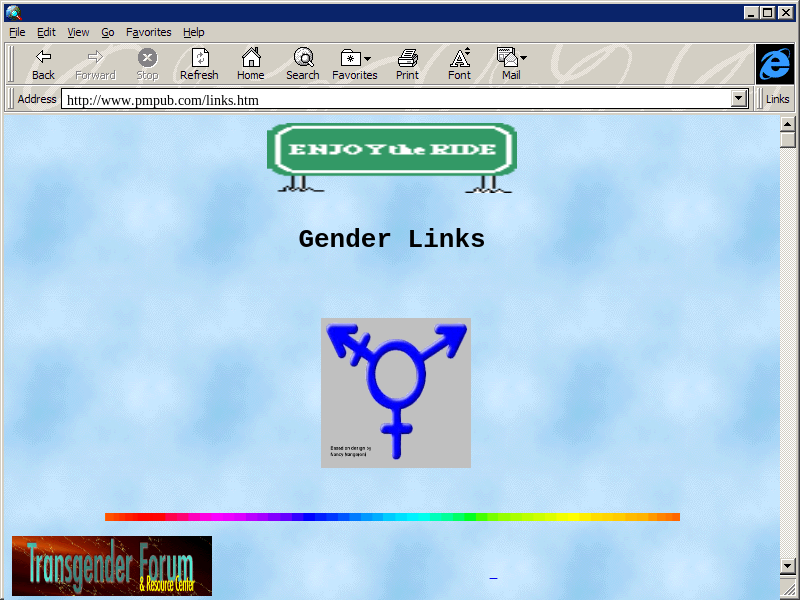Click the Back arrow toolbar icon
Viewport: 800px width, 600px height.
43,58
